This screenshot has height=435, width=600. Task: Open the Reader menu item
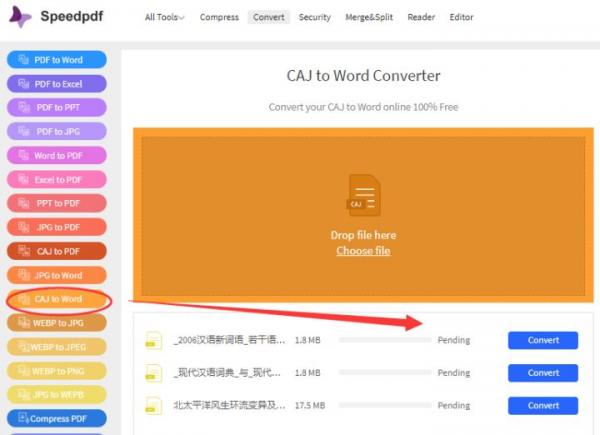point(421,17)
